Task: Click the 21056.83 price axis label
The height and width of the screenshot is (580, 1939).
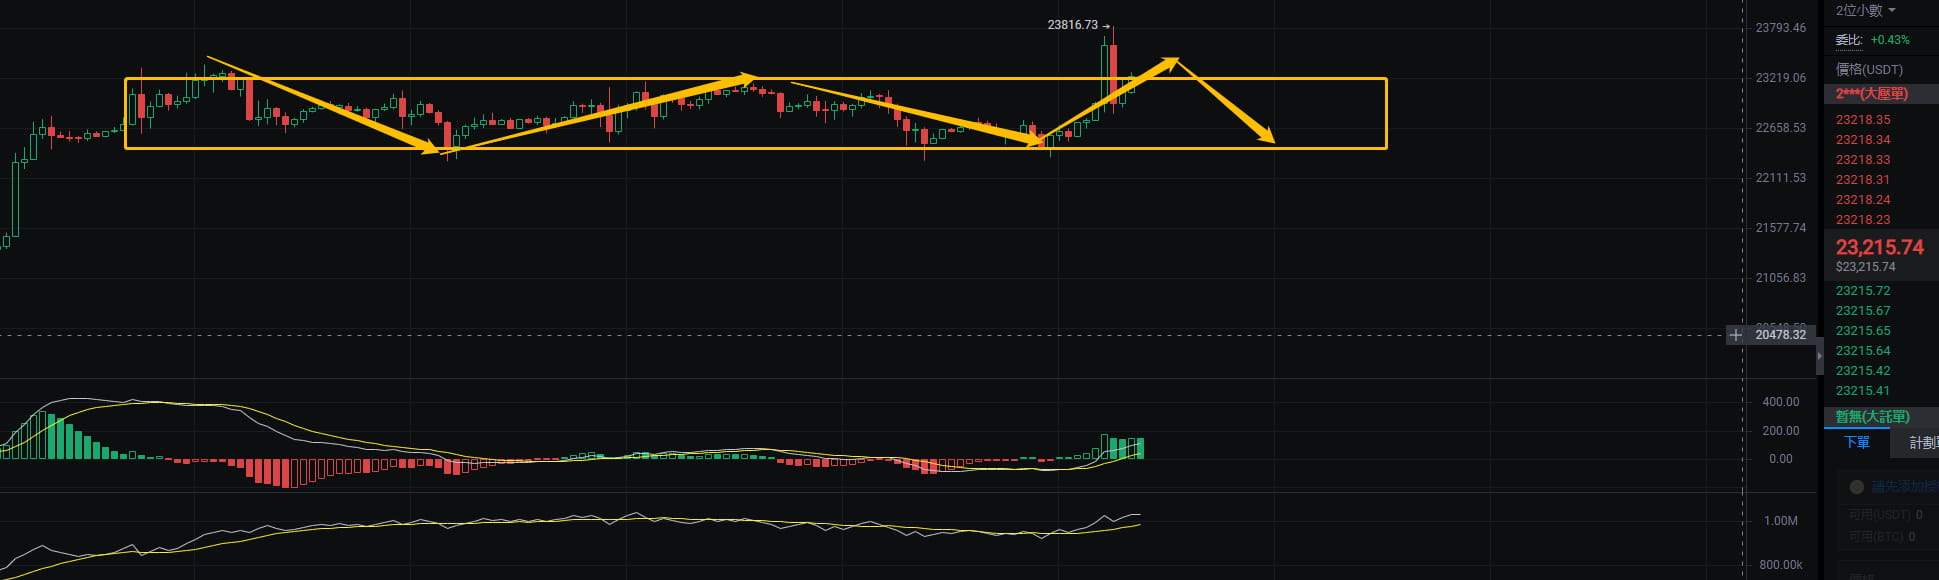Action: coord(1781,278)
